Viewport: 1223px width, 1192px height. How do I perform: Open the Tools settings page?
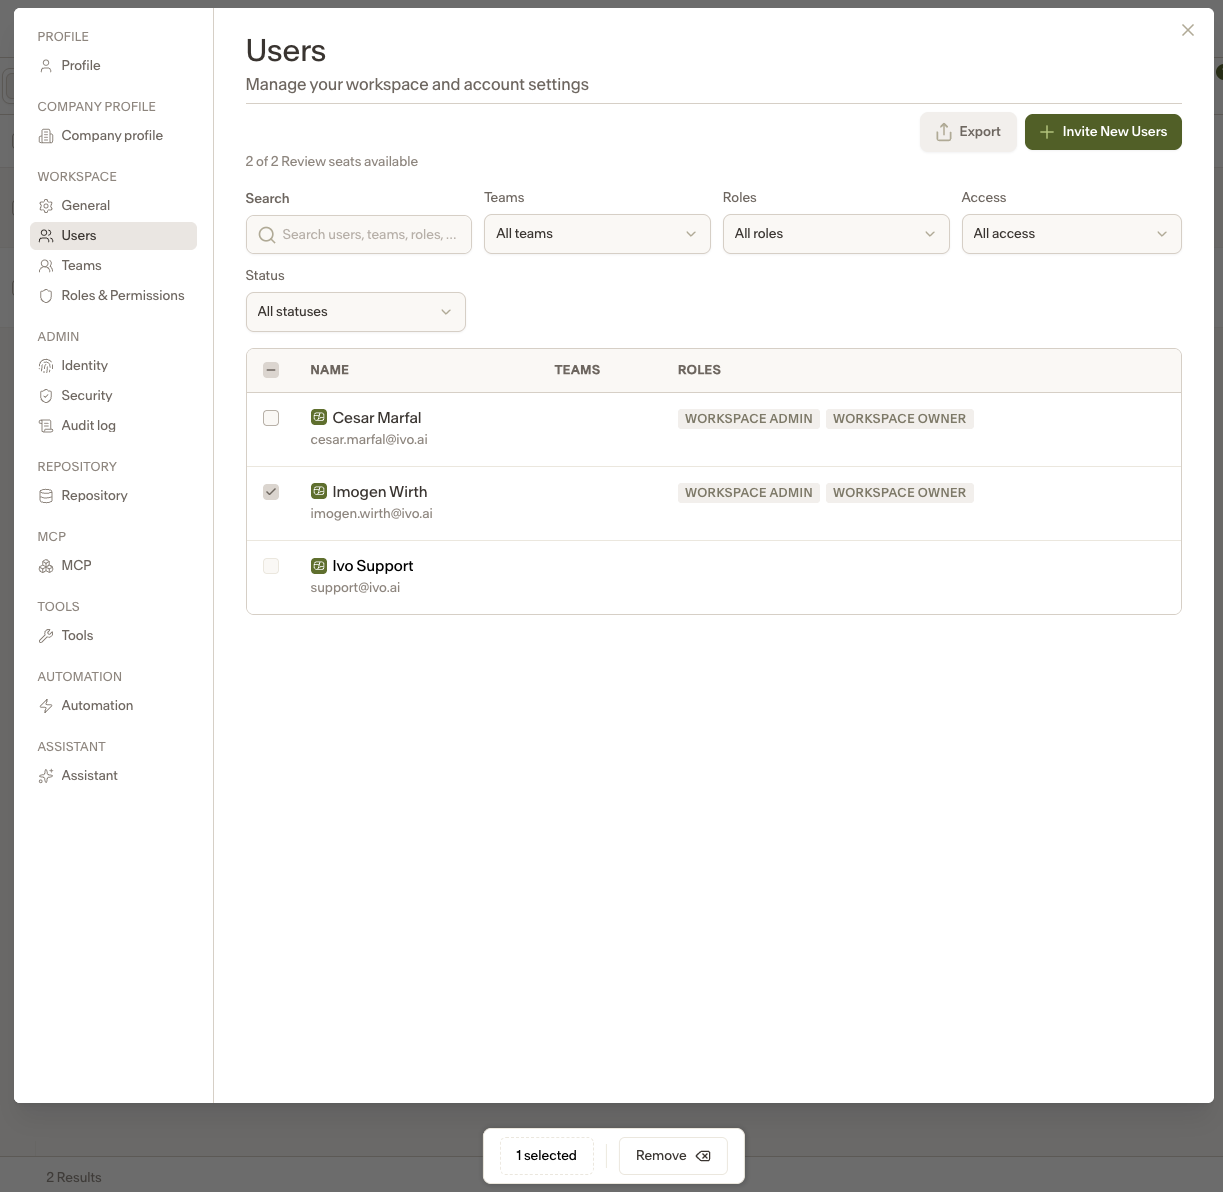tap(114, 636)
